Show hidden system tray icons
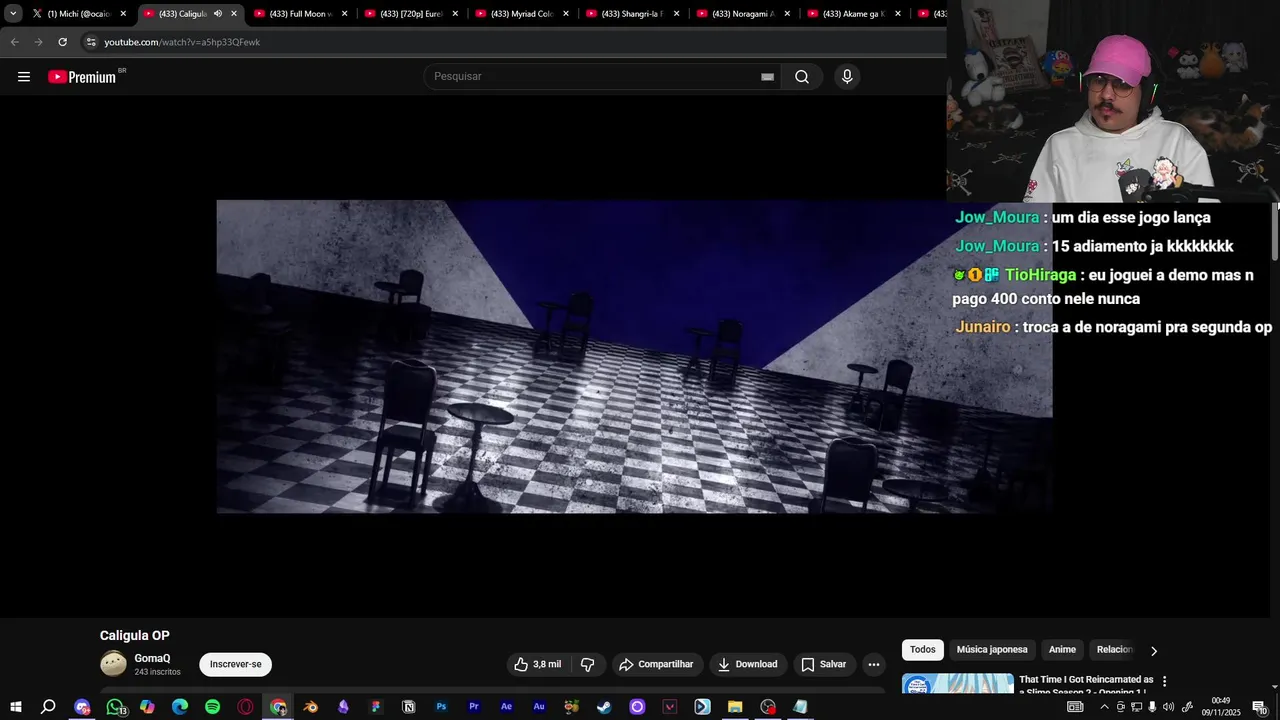The height and width of the screenshot is (720, 1280). click(x=1104, y=707)
